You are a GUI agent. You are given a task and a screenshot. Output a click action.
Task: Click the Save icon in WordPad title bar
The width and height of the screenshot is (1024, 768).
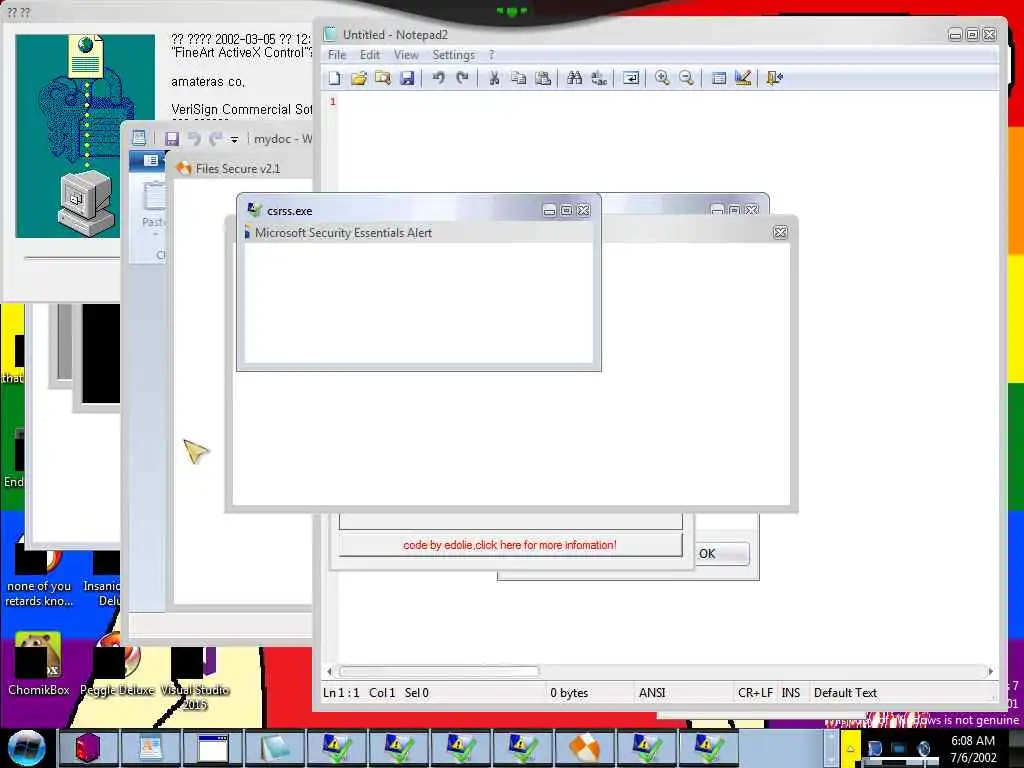tap(172, 138)
